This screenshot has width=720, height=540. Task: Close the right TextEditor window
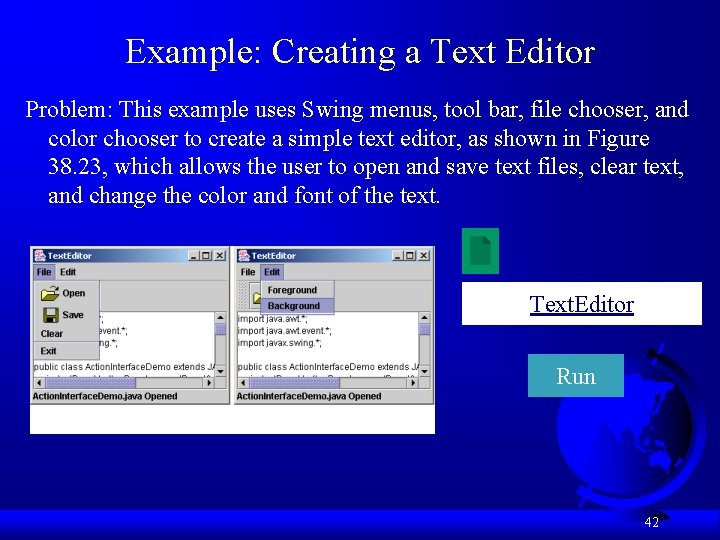coord(424,256)
